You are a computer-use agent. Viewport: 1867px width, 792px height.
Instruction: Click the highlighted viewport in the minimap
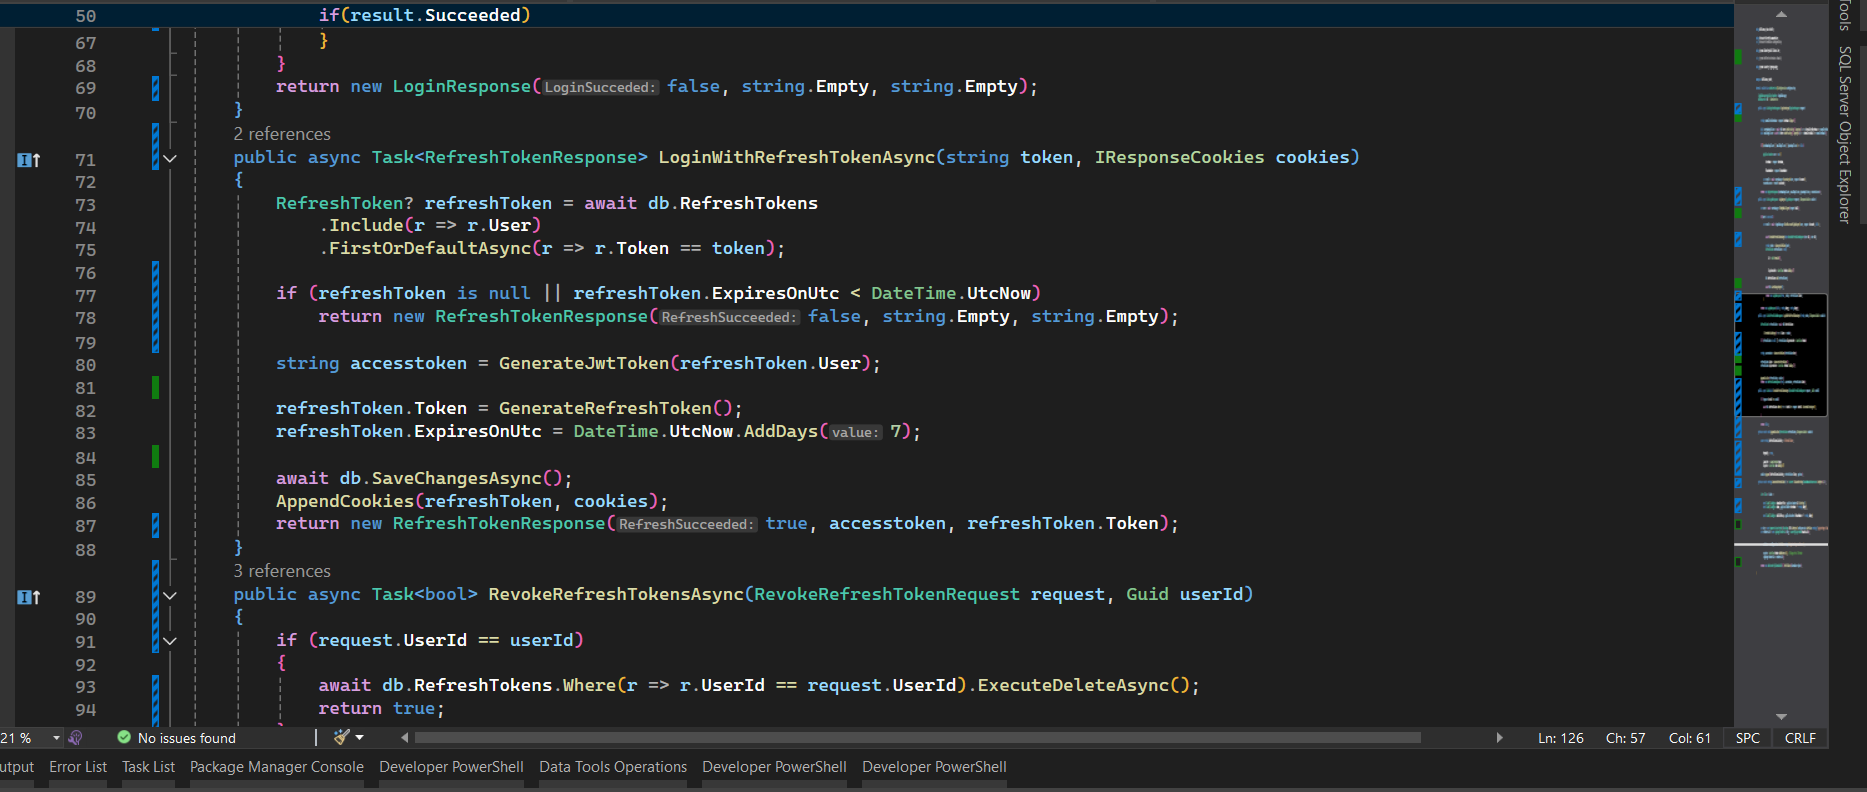pyautogui.click(x=1784, y=355)
